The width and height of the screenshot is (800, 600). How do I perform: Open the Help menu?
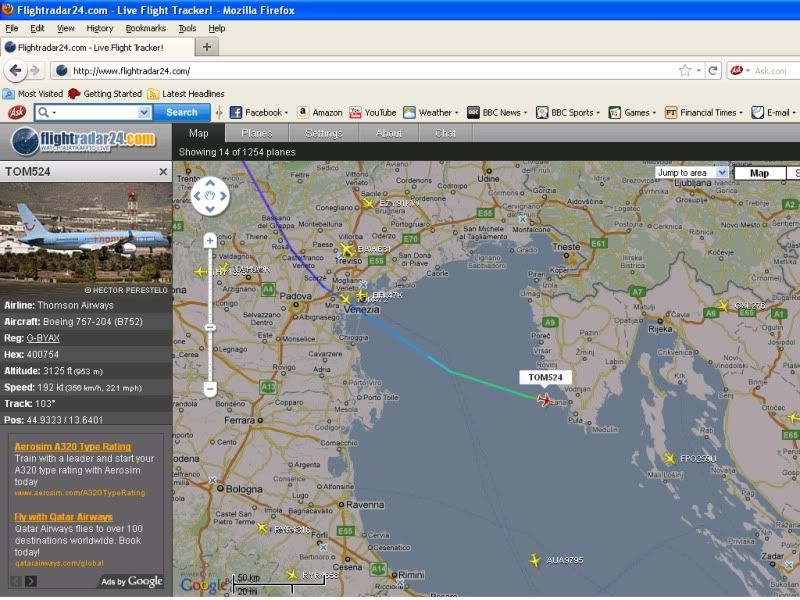click(216, 28)
